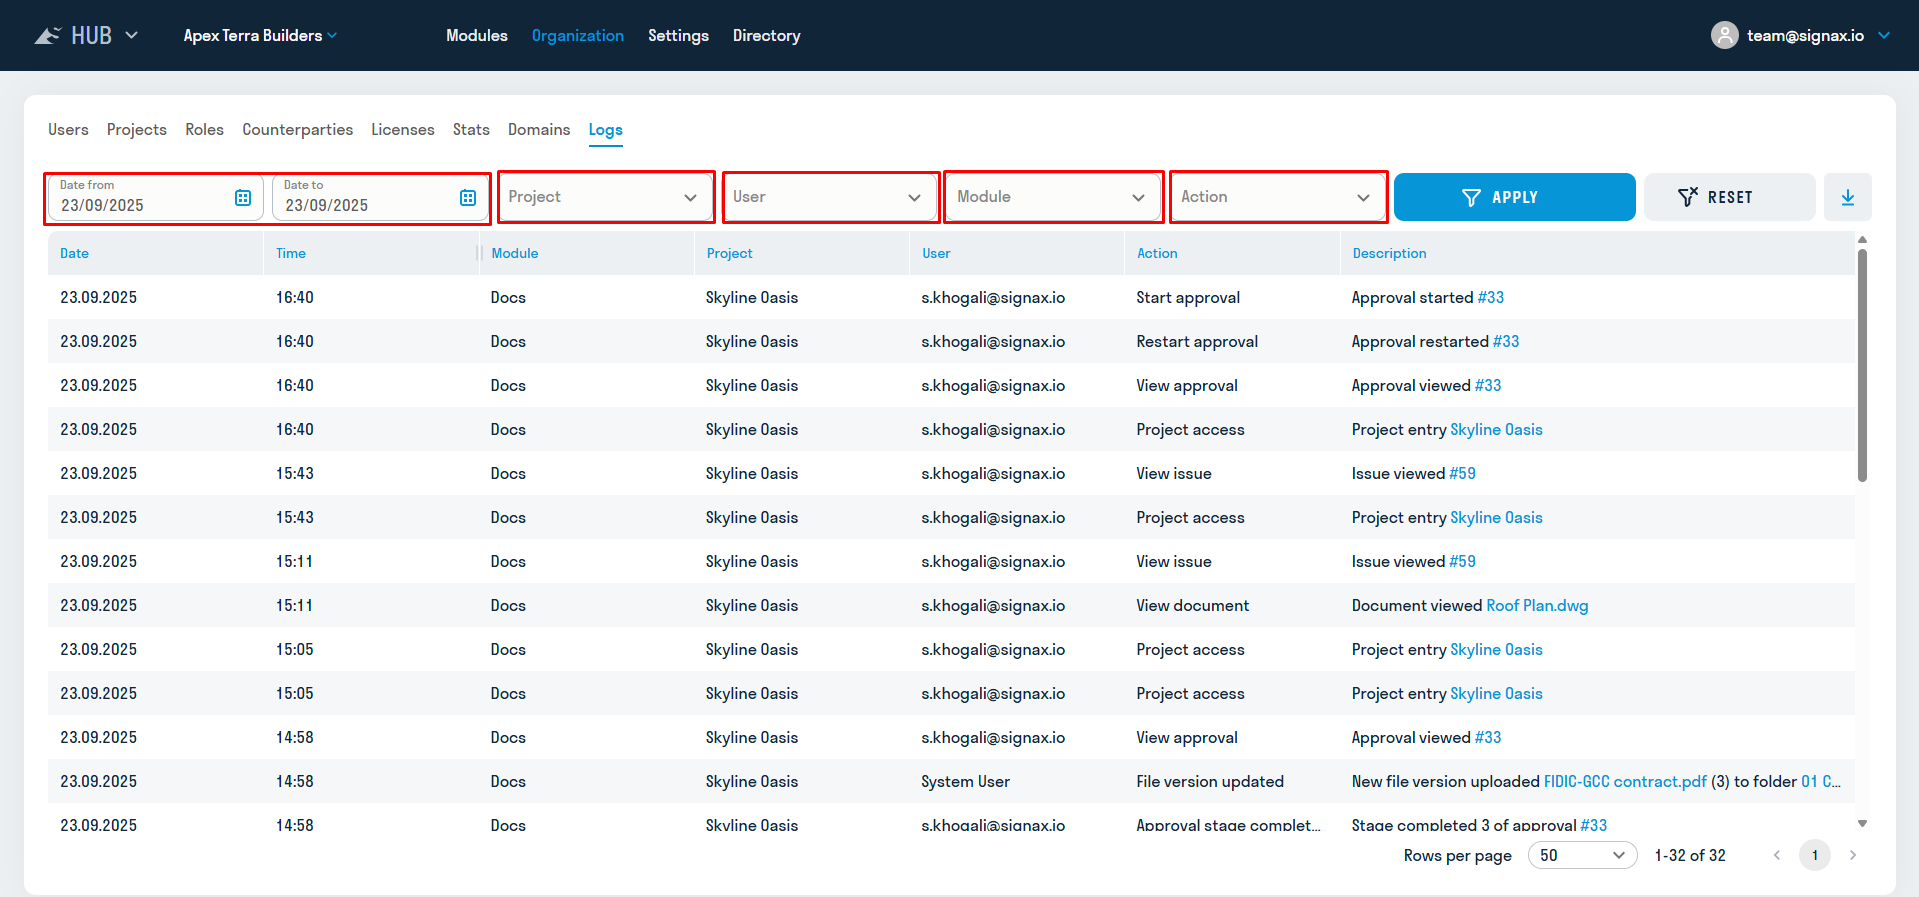Select the Logs tab
This screenshot has width=1919, height=897.
click(606, 130)
